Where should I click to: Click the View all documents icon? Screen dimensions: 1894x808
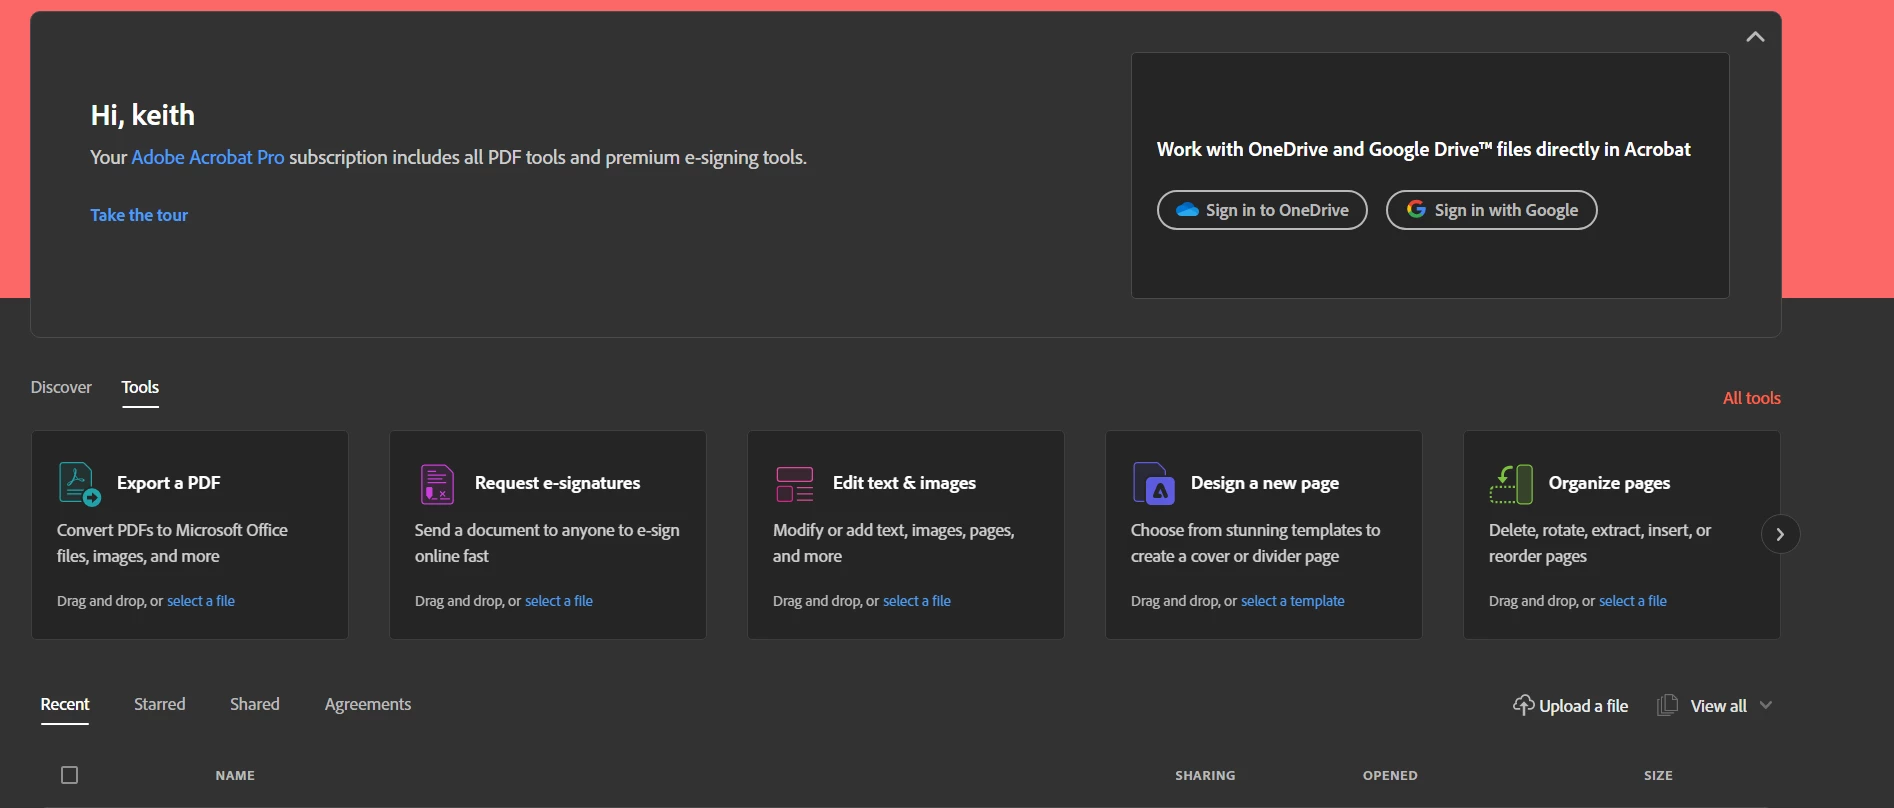(1667, 705)
